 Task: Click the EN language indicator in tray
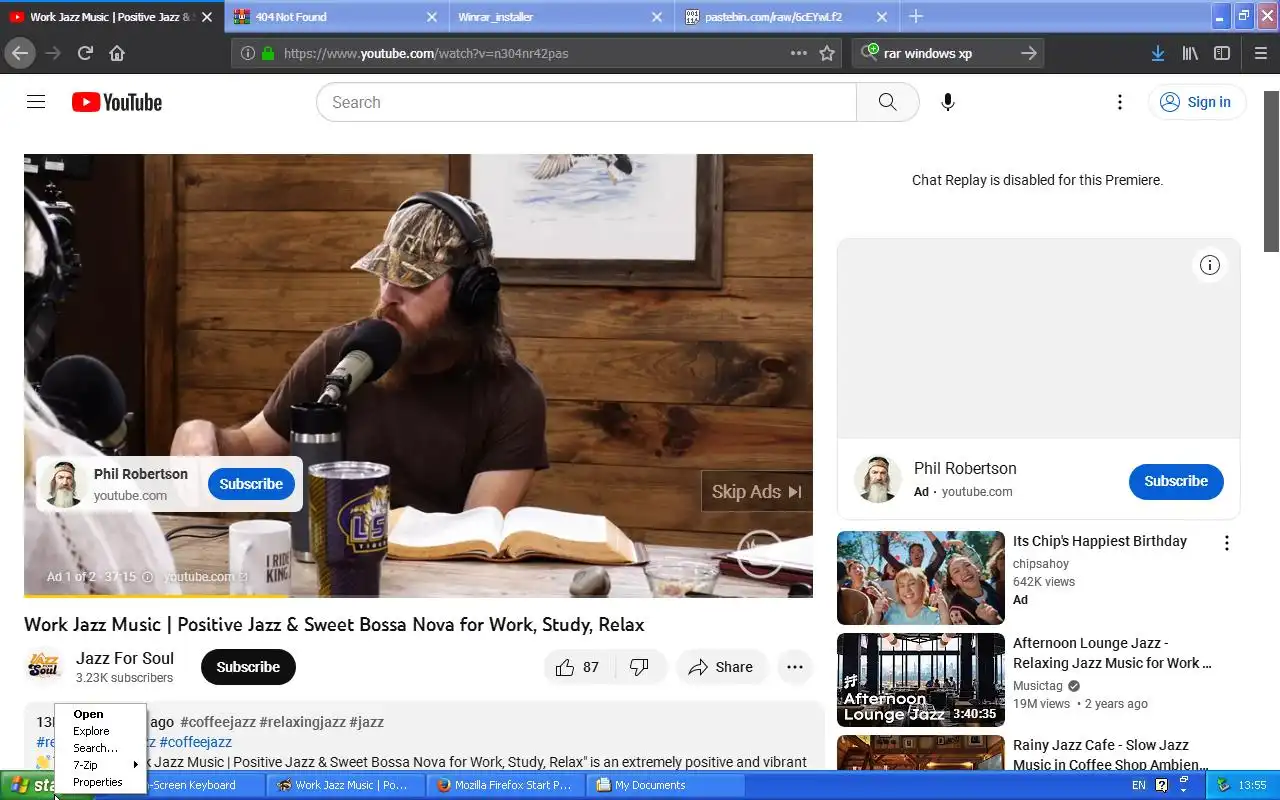pyautogui.click(x=1139, y=785)
